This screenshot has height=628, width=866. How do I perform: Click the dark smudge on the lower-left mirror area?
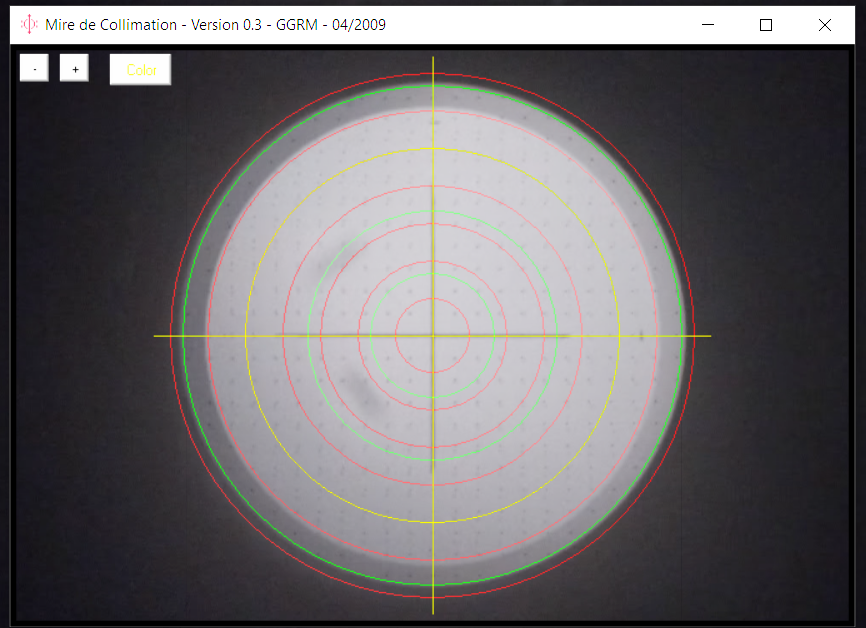(x=361, y=391)
